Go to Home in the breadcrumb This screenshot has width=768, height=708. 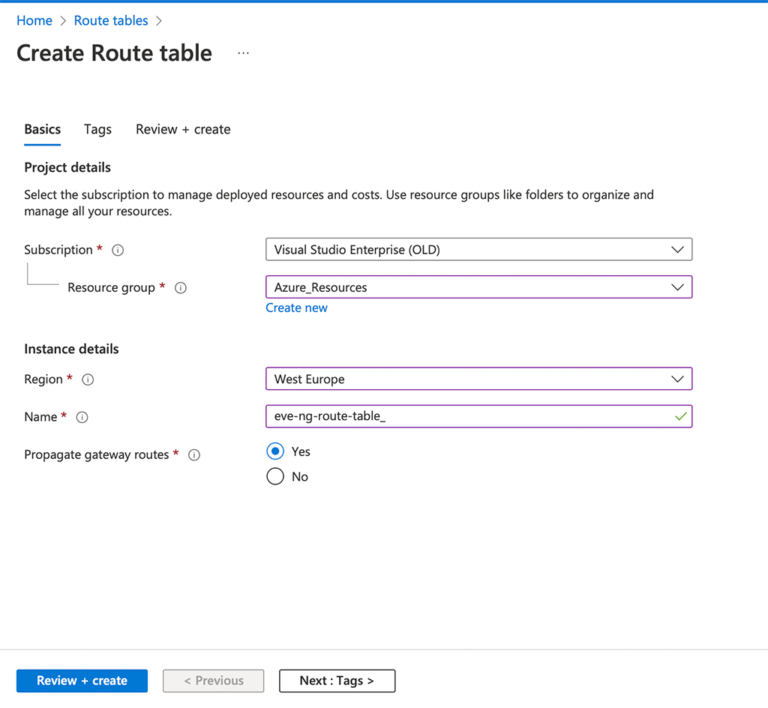tap(34, 20)
